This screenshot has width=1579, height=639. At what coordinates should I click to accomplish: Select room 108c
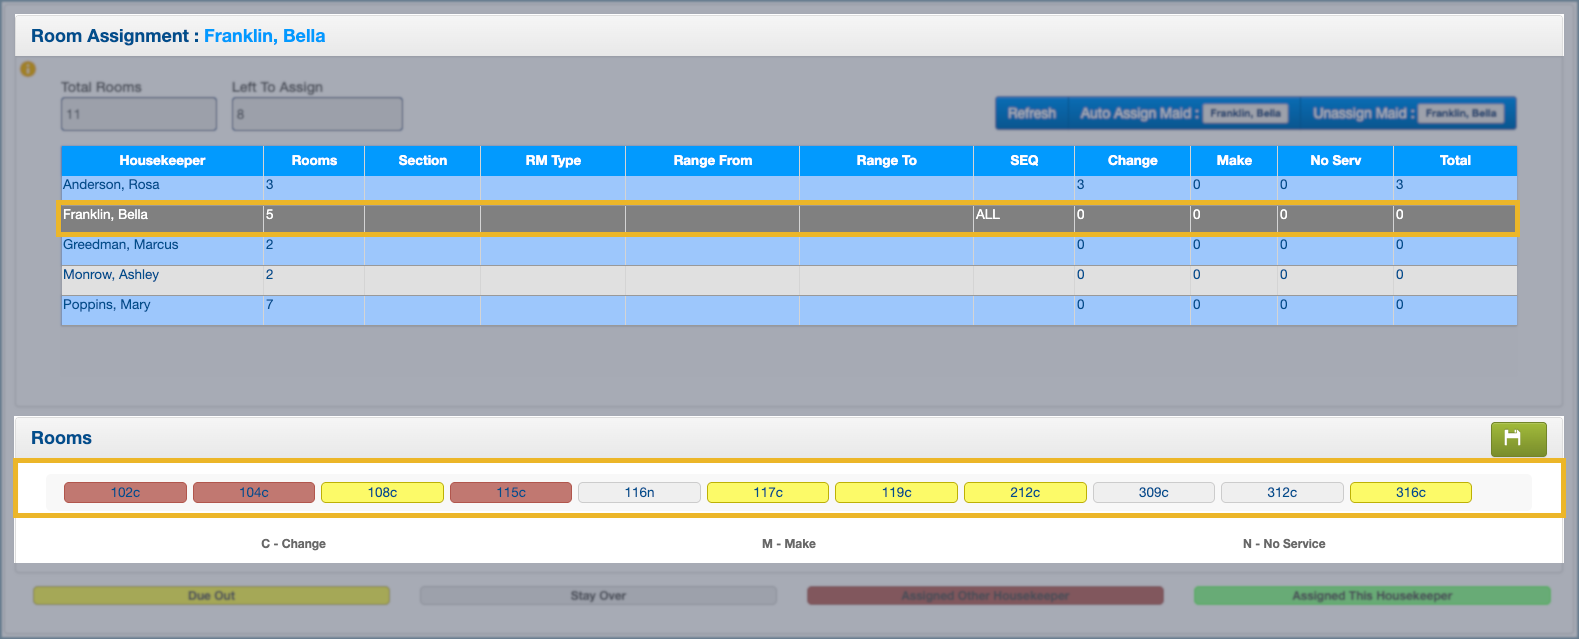coord(382,492)
